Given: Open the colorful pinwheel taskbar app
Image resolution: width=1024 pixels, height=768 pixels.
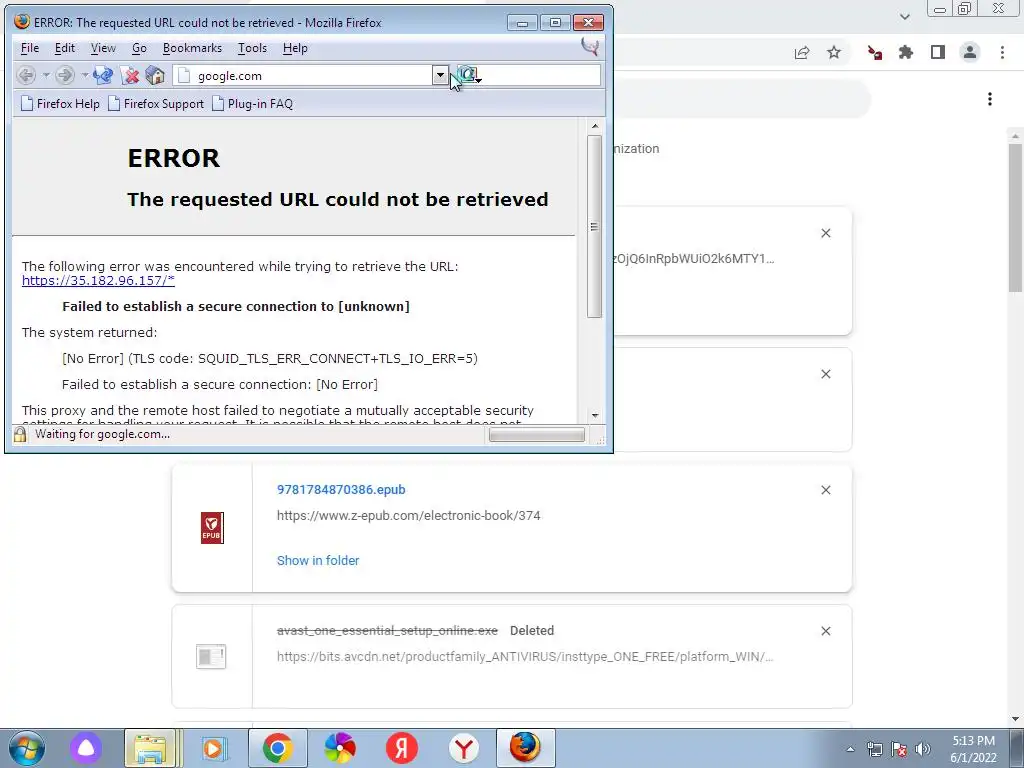Looking at the screenshot, I should click(x=340, y=748).
